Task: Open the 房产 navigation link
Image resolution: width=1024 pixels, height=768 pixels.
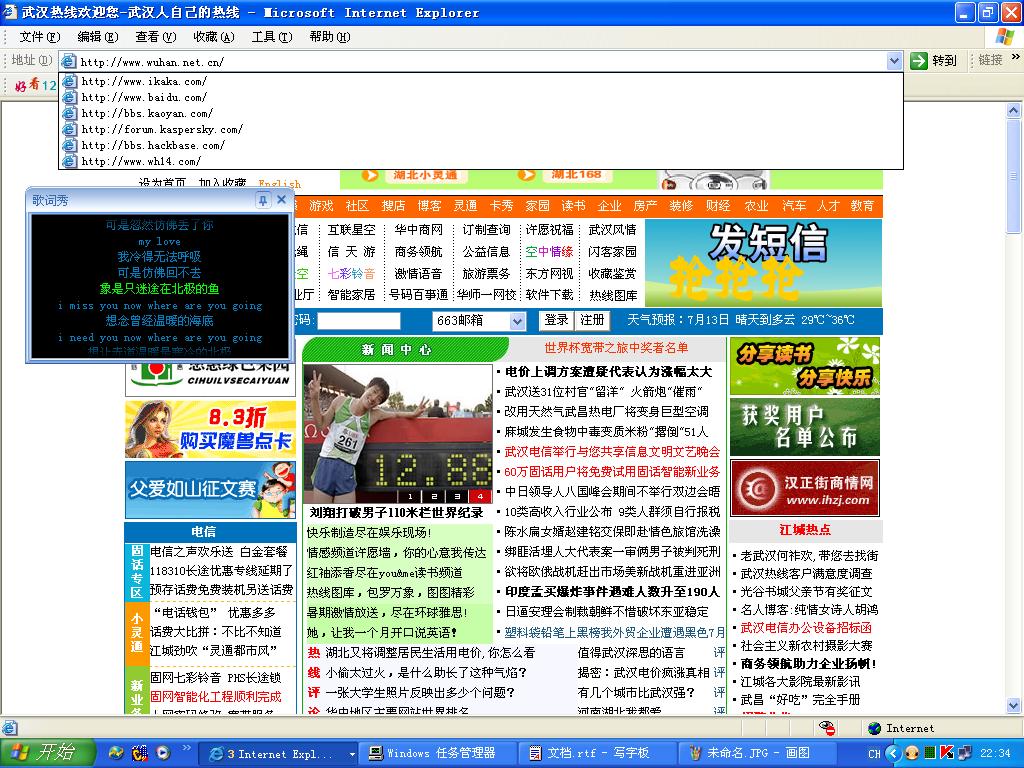Action: (x=645, y=206)
